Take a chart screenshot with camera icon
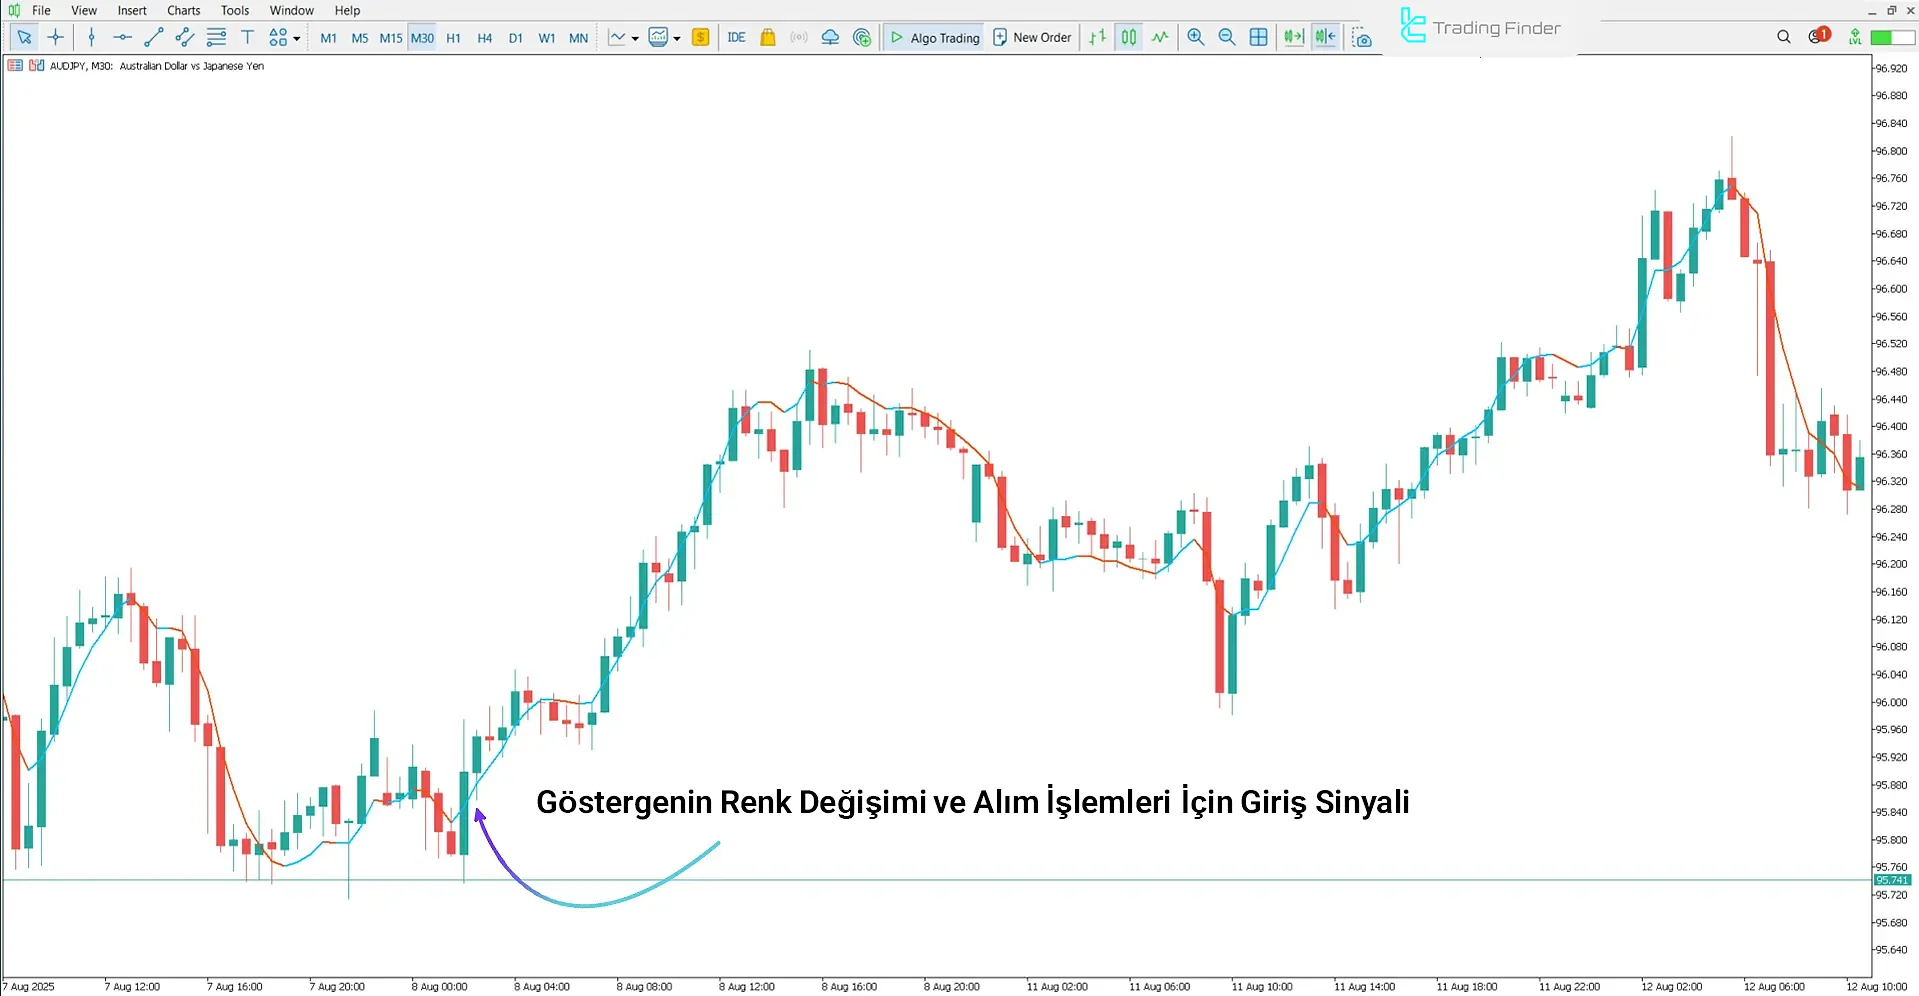Image resolution: width=1919 pixels, height=996 pixels. pyautogui.click(x=1361, y=38)
